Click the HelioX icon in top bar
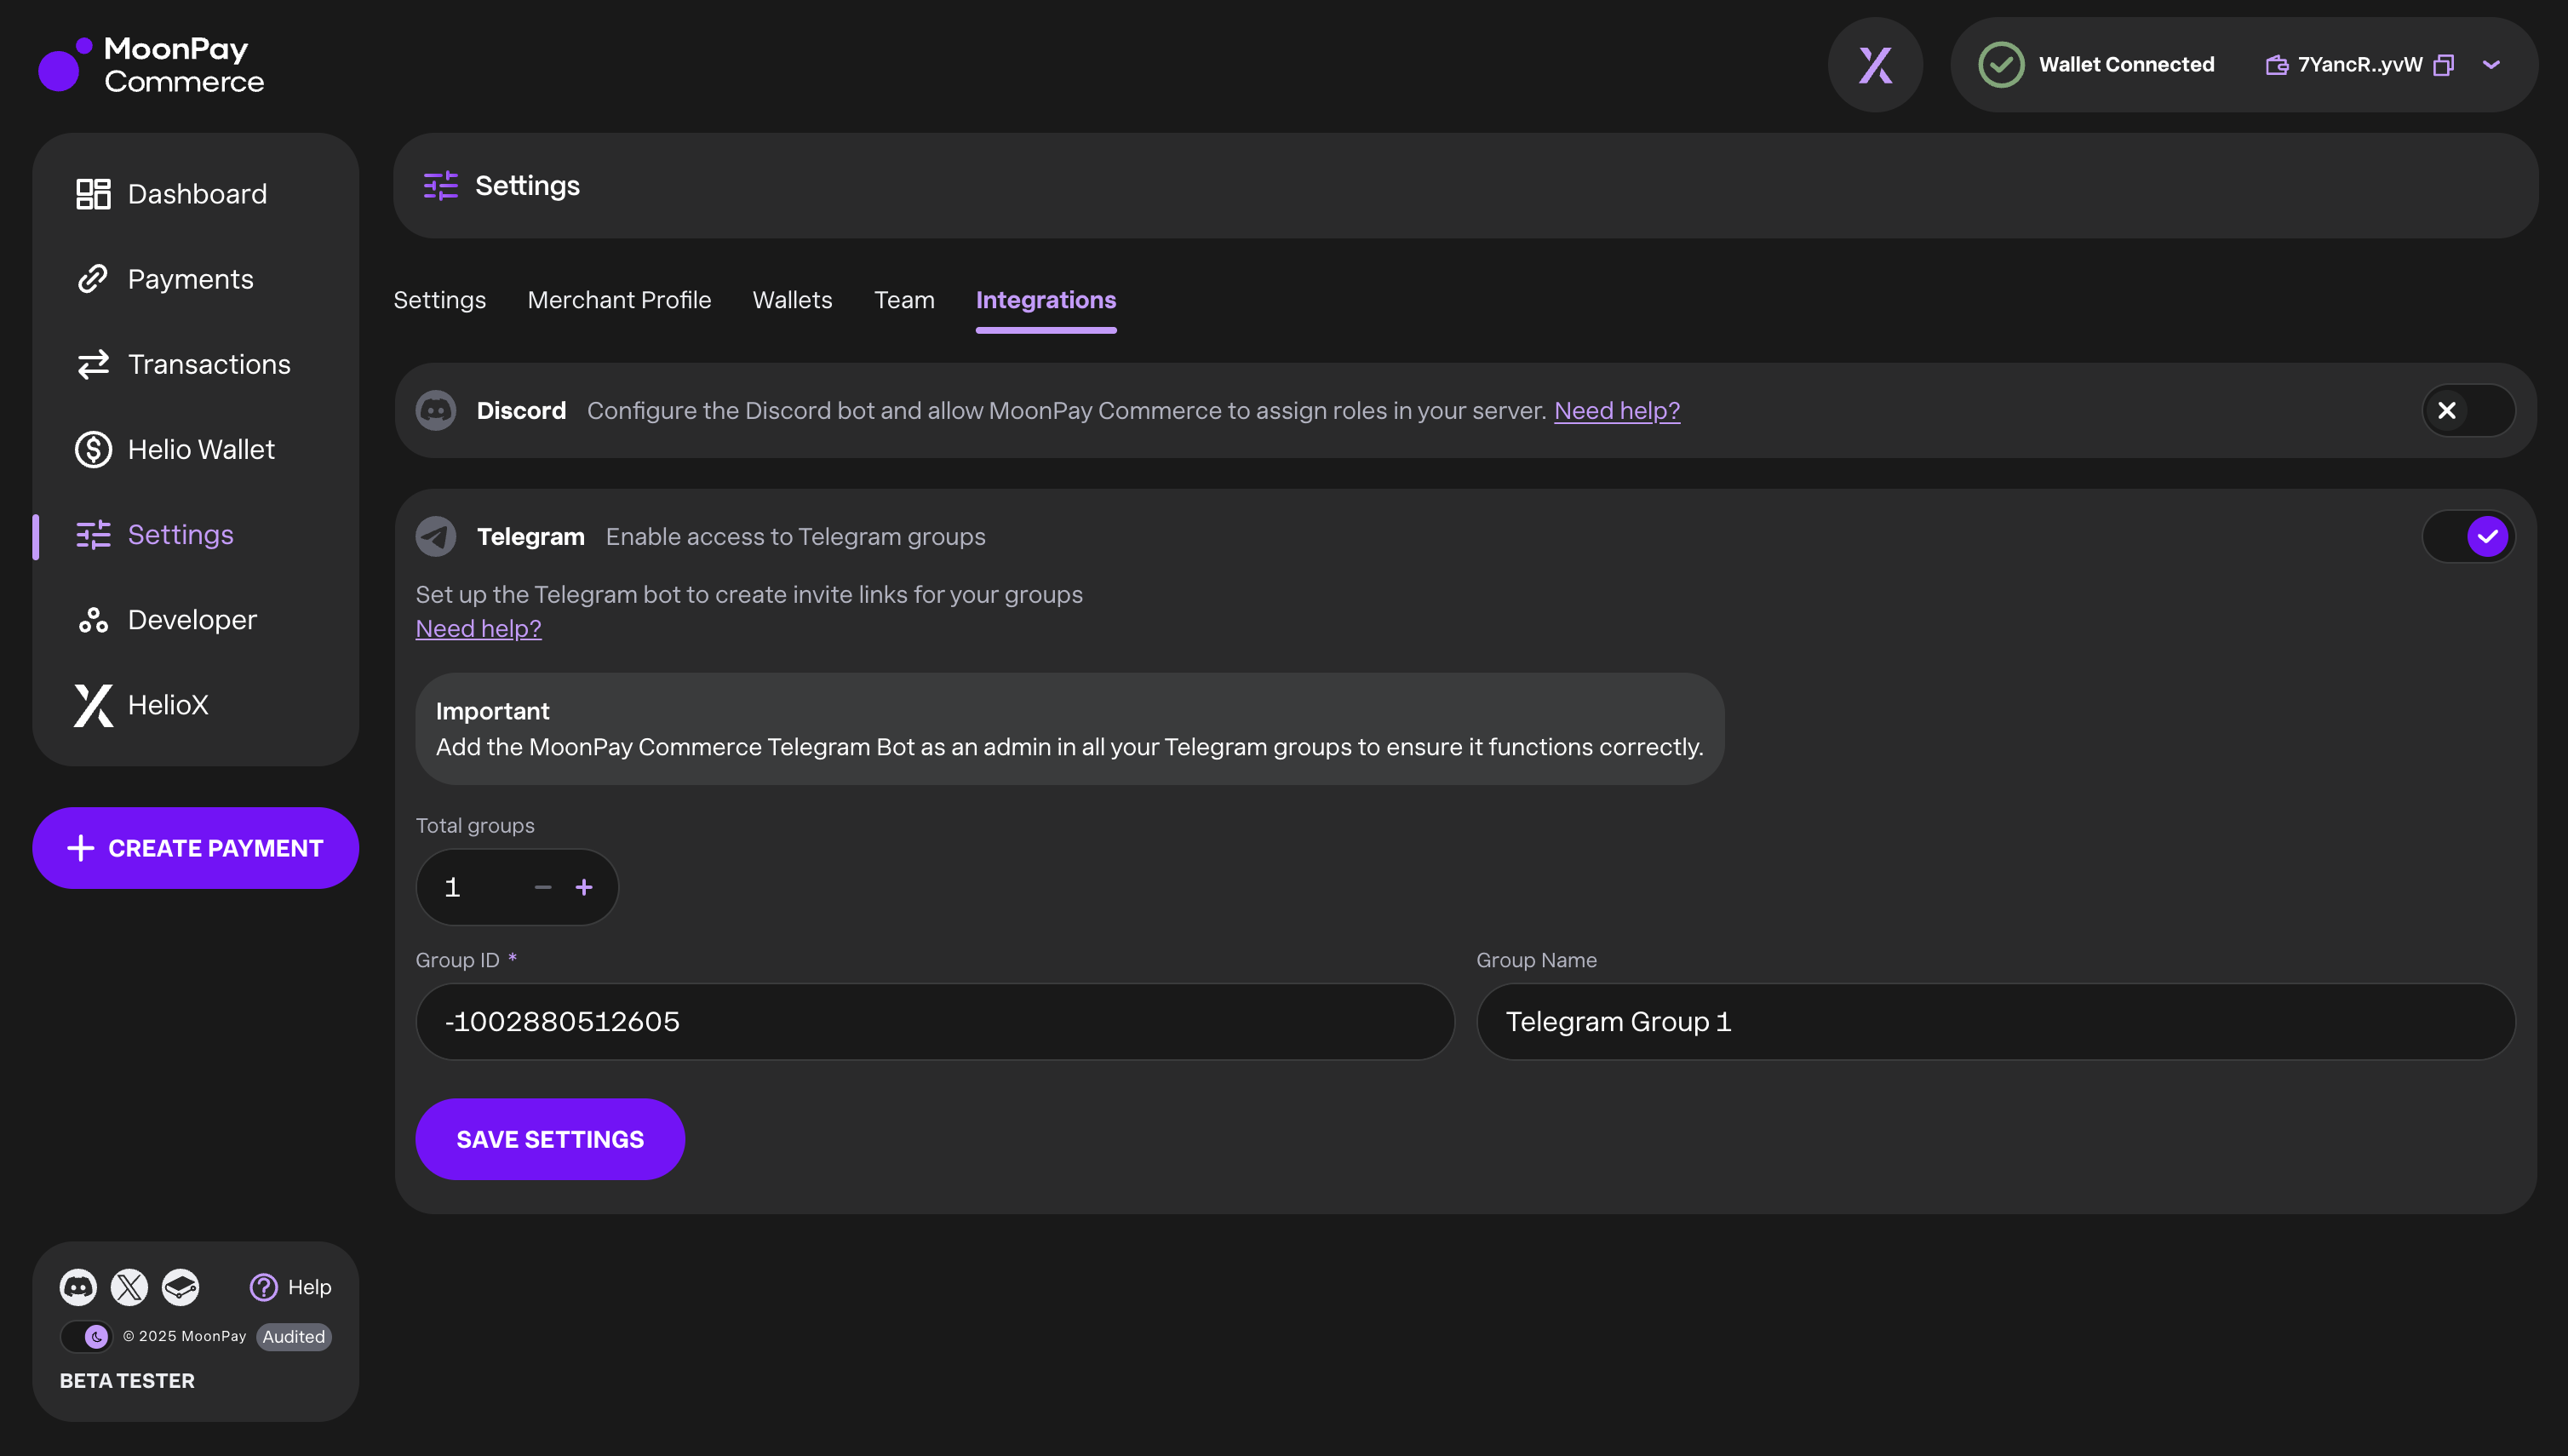The height and width of the screenshot is (1456, 2568). tap(1875, 65)
